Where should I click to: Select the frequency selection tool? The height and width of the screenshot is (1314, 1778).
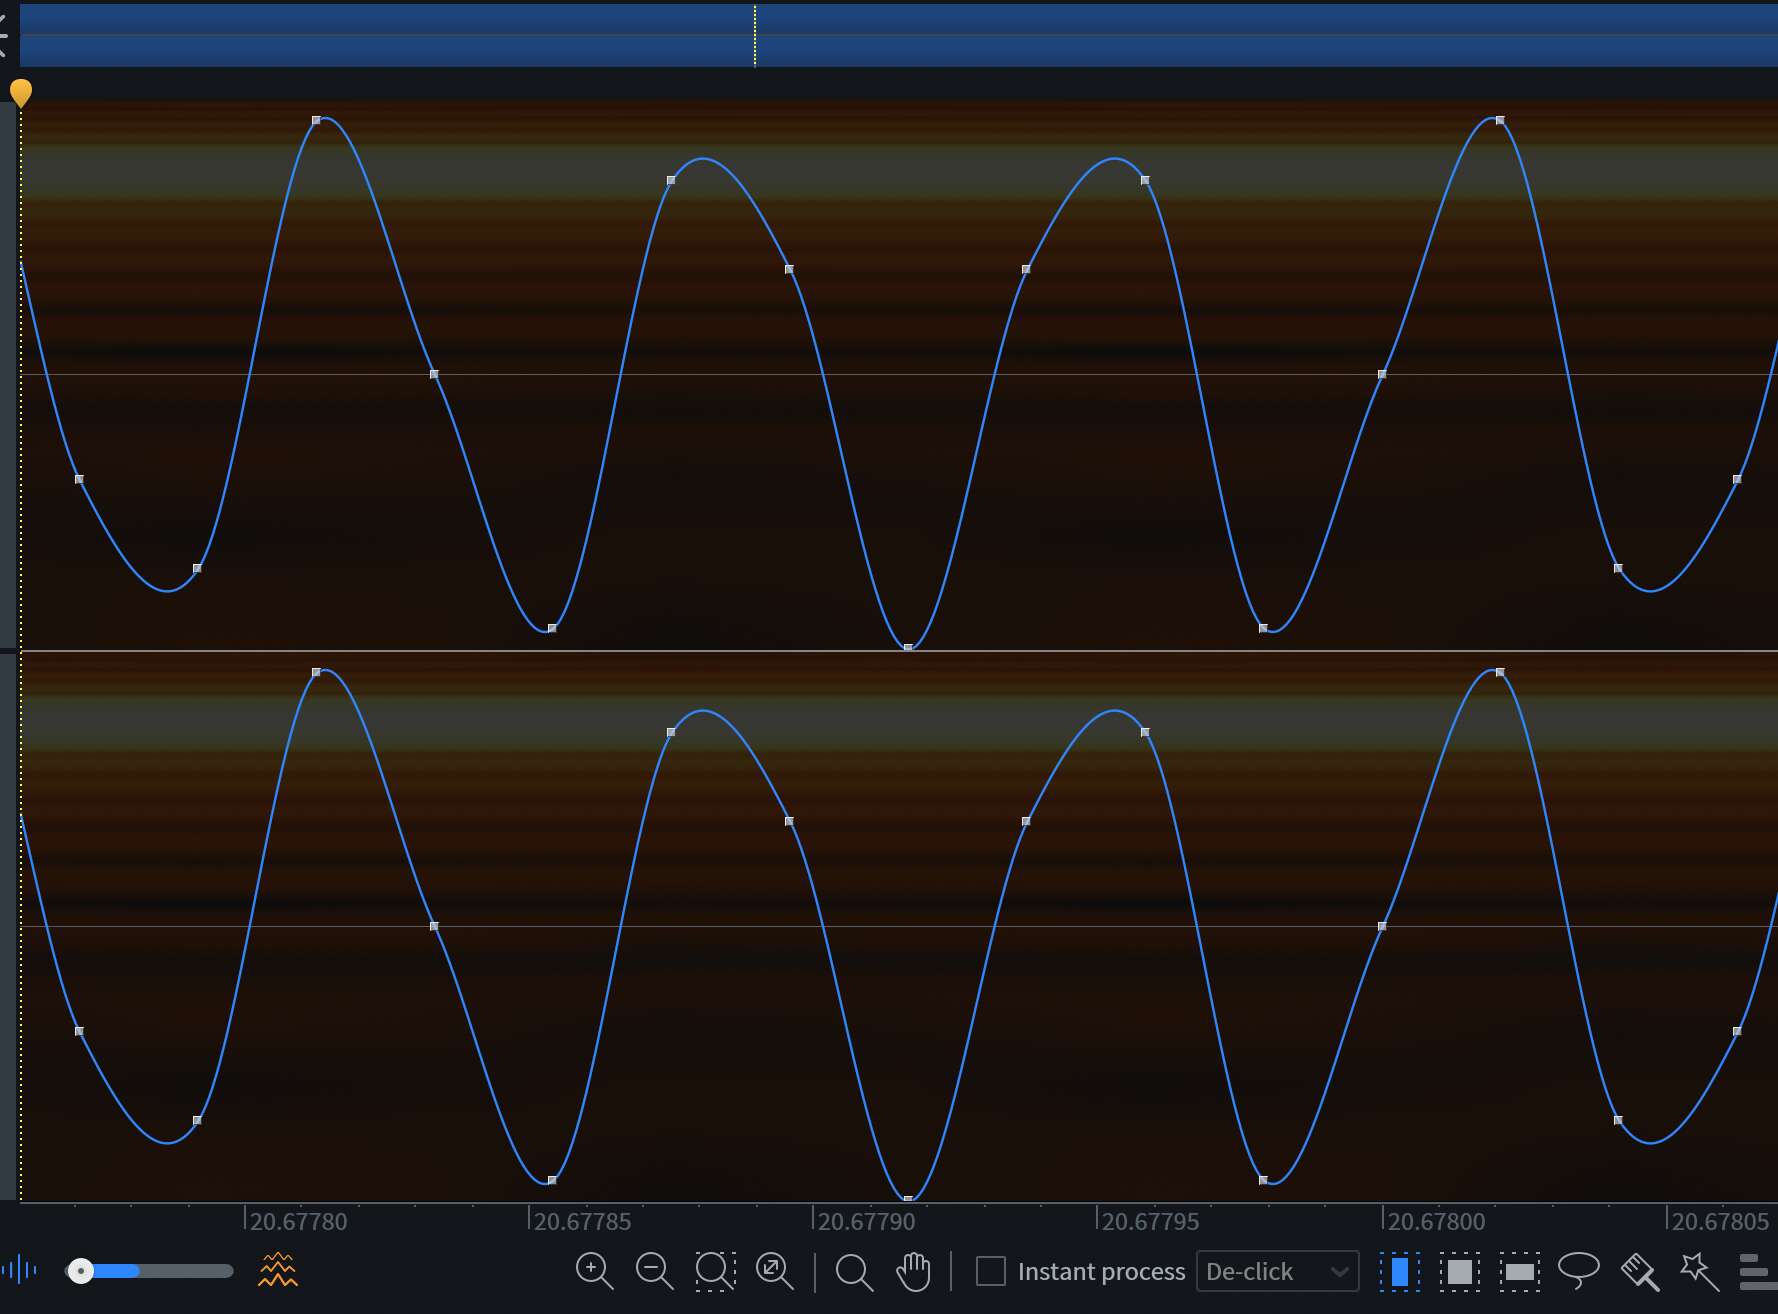tap(1519, 1272)
